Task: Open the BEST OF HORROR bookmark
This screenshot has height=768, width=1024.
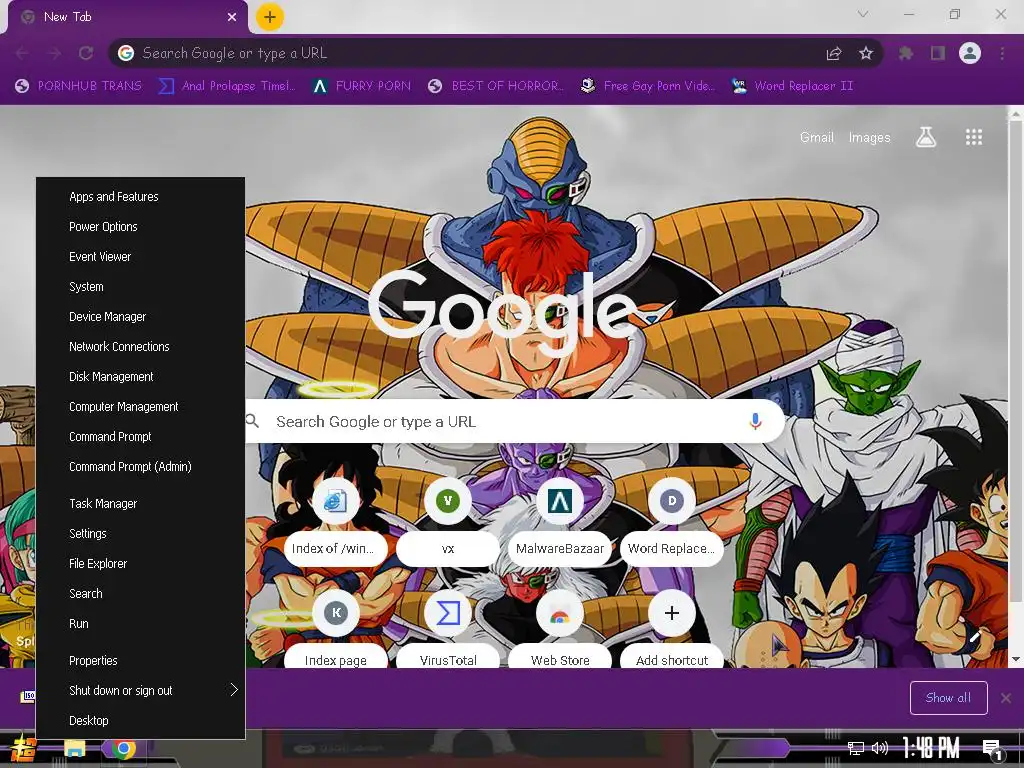Action: coord(497,86)
